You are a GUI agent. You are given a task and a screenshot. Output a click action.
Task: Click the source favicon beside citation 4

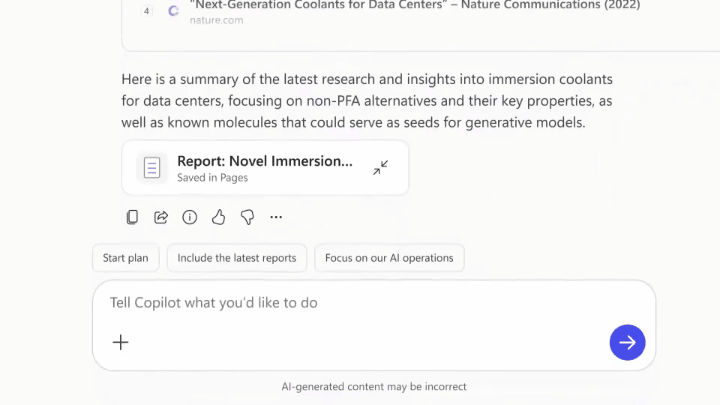[173, 11]
